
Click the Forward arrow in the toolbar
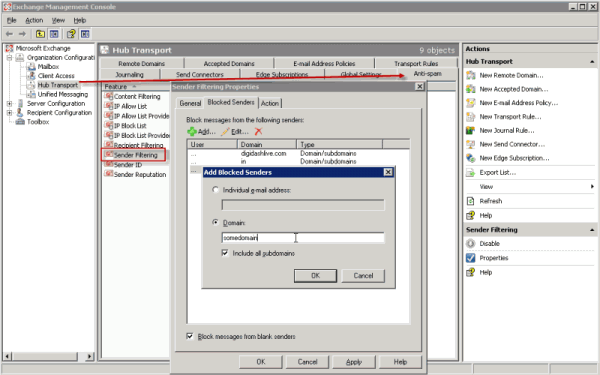point(22,34)
